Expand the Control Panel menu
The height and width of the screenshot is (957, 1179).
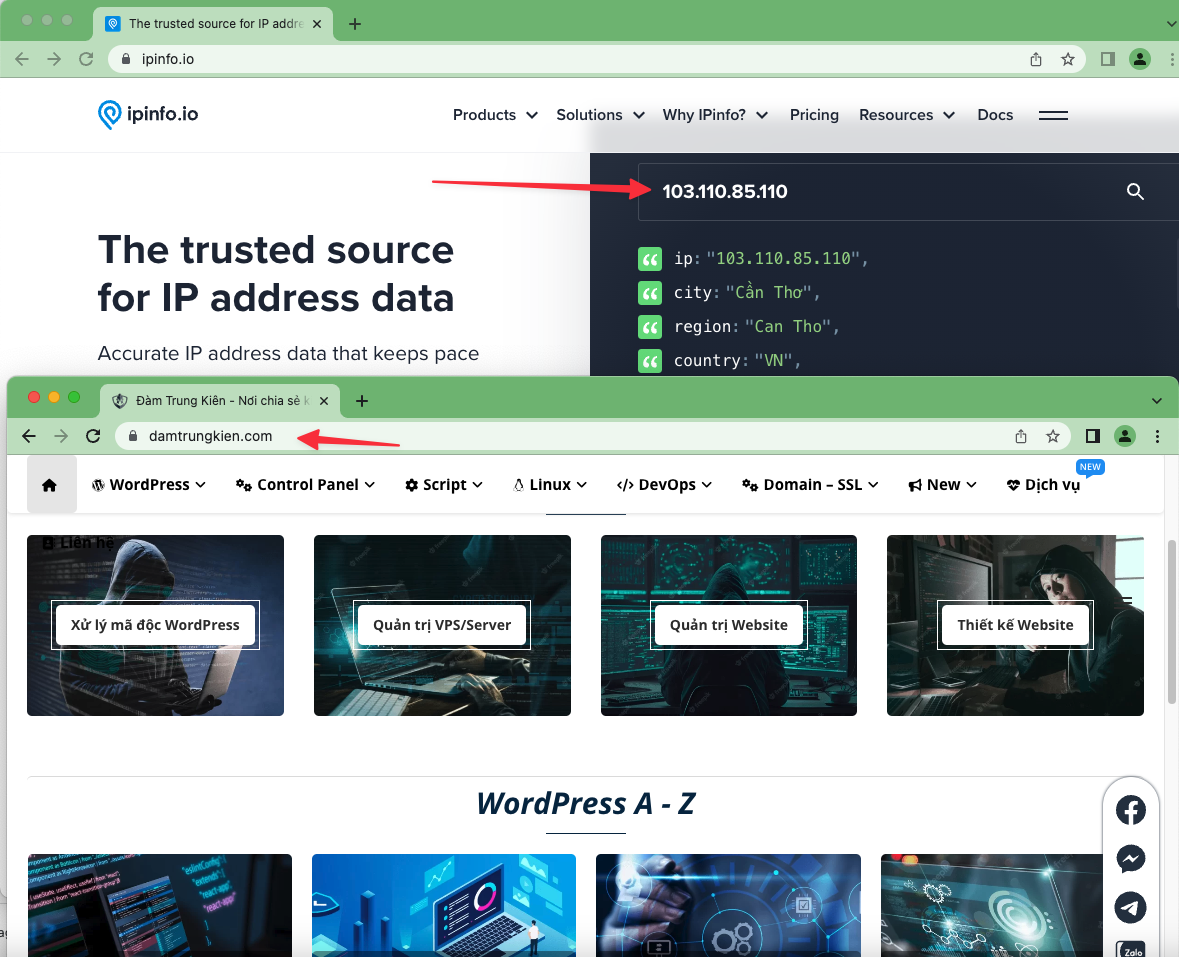(x=305, y=485)
